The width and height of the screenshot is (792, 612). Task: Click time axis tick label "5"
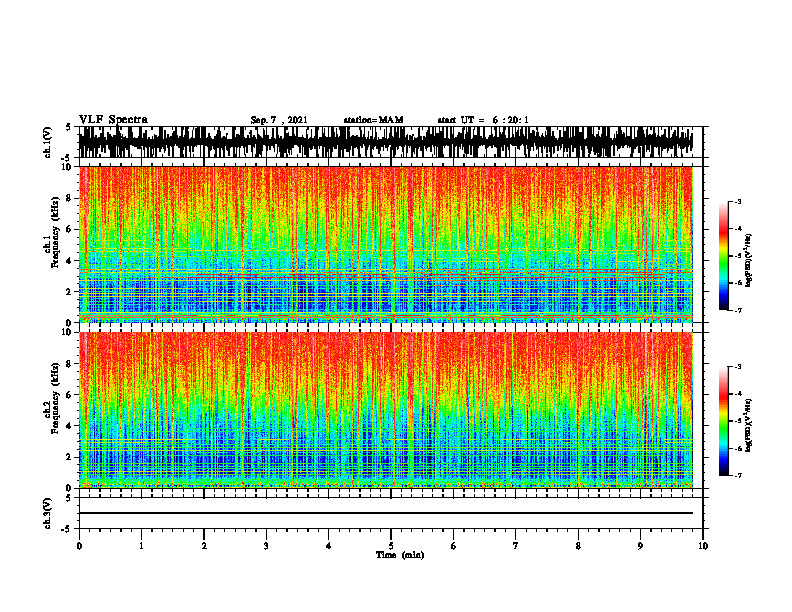(391, 546)
